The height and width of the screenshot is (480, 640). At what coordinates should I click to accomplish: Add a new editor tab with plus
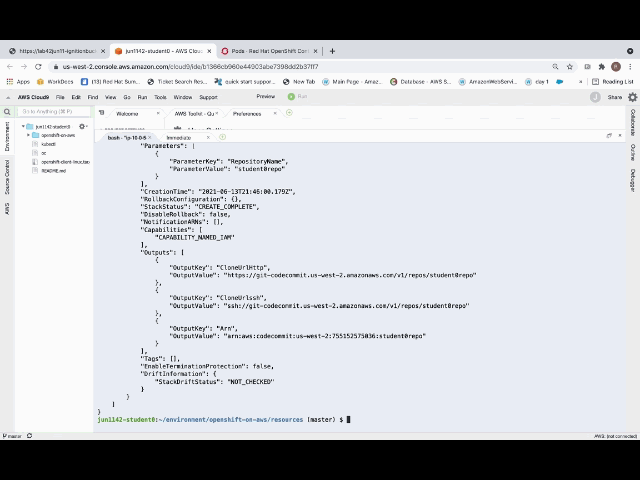click(289, 113)
